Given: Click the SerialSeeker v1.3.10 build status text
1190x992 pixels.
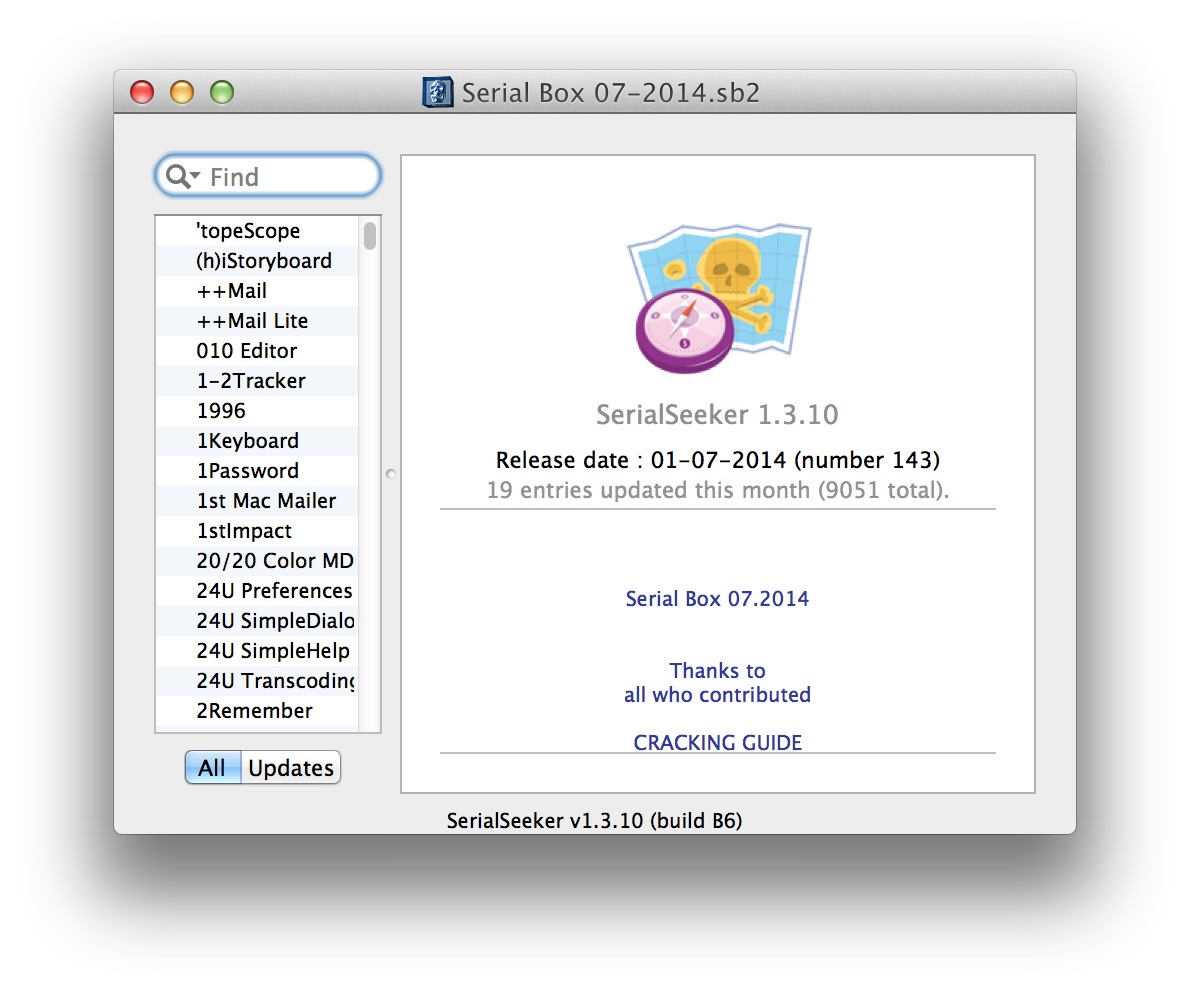Looking at the screenshot, I should (594, 820).
